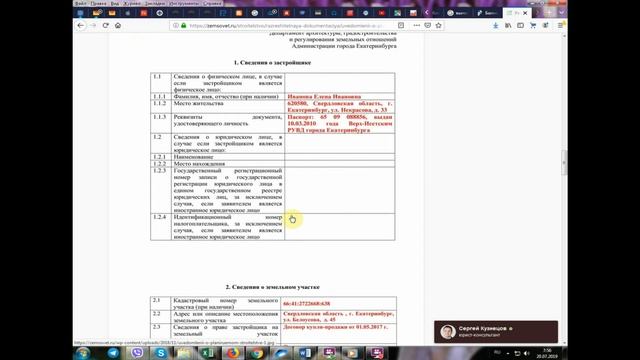Open Excel from the taskbar
The image size is (640, 360).
[x=208, y=353]
